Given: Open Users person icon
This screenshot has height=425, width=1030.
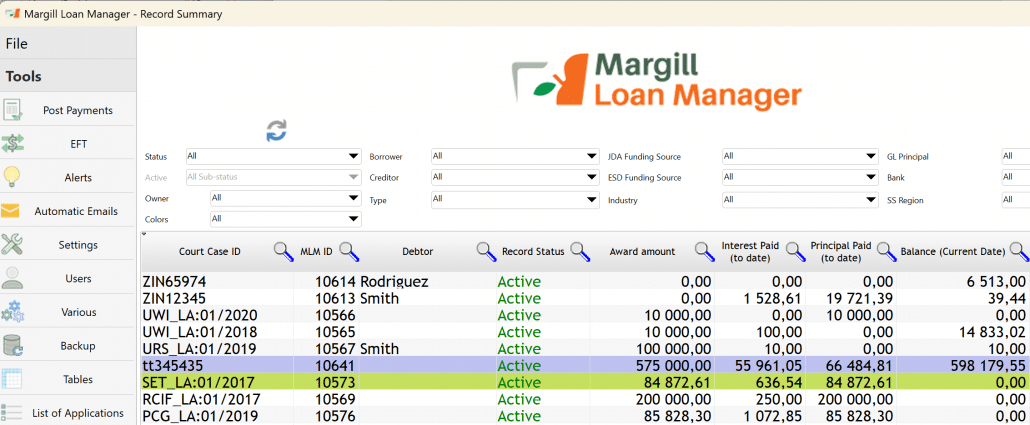Looking at the screenshot, I should [12, 278].
